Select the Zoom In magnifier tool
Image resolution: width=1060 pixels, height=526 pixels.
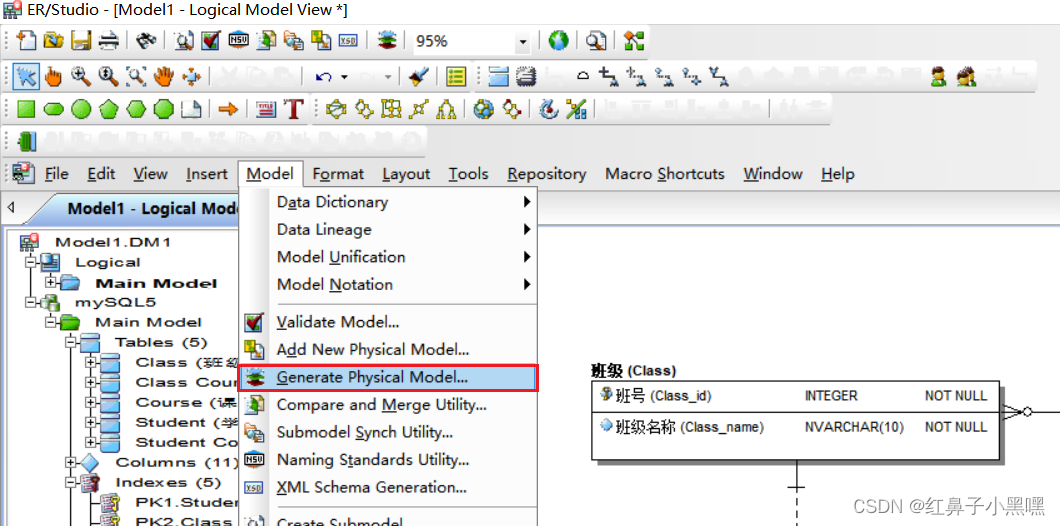tap(81, 76)
